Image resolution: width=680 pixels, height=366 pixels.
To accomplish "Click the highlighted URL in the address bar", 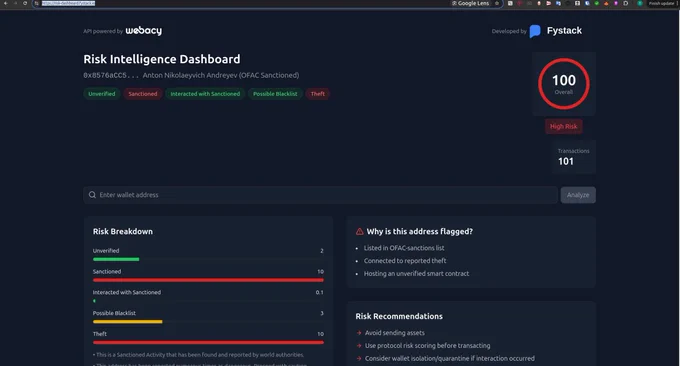I will pos(68,3).
